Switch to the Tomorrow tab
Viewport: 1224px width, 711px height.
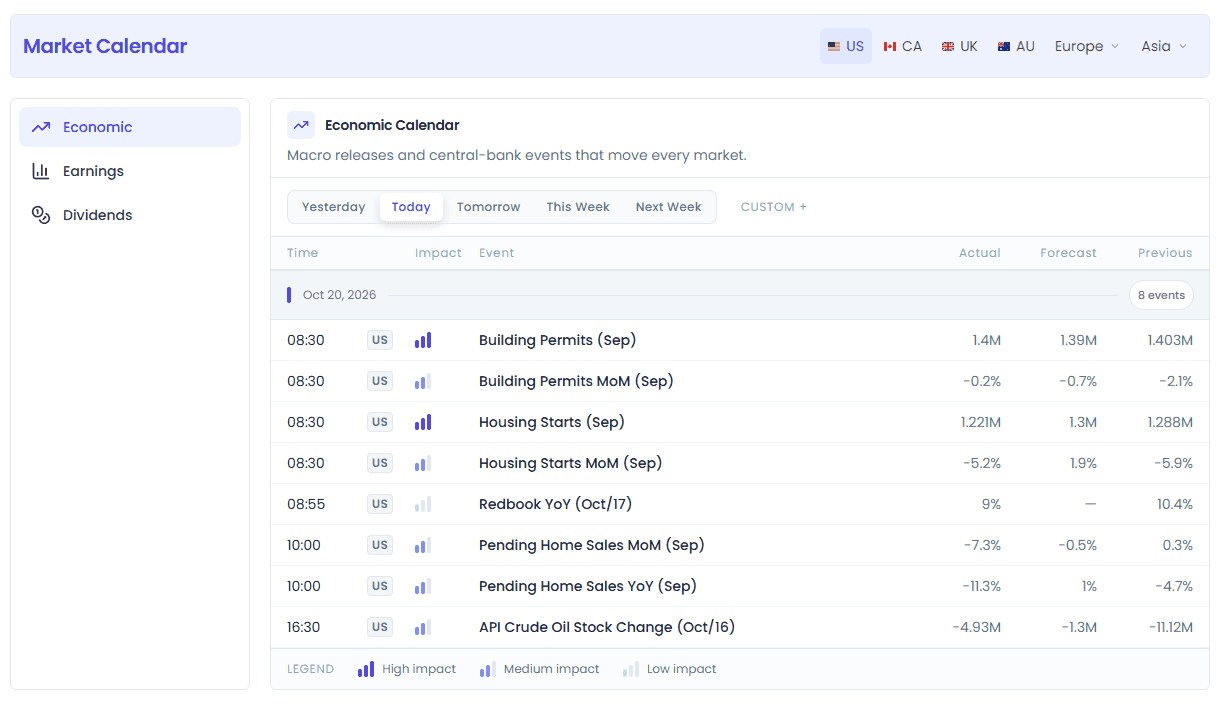[489, 207]
